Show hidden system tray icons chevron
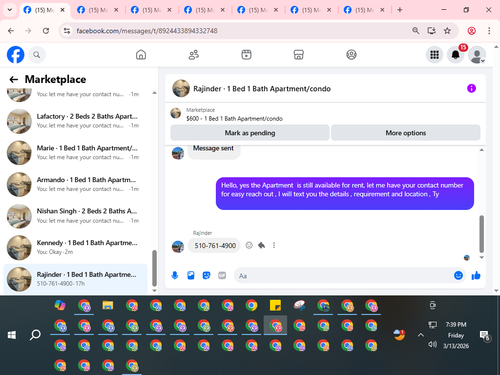Screen dimensions: 500x375 point(421,335)
